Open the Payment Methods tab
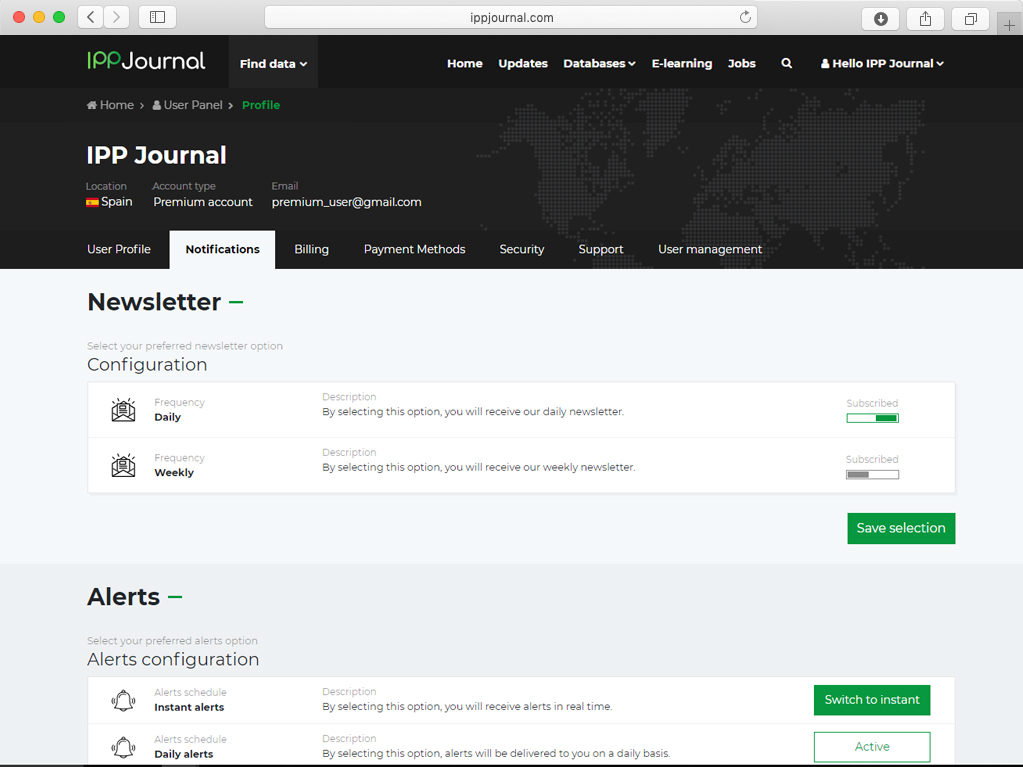1023x767 pixels. 414,249
